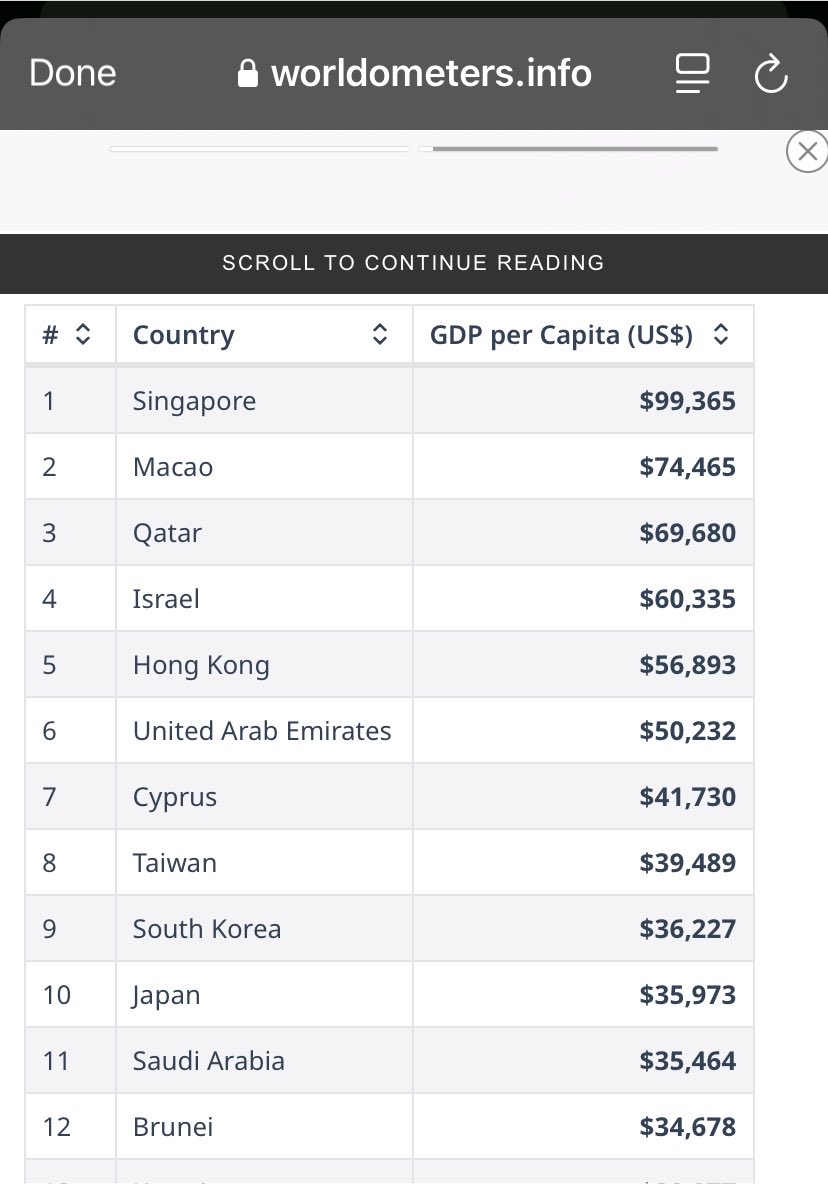Select the Country column header
Viewport: 828px width, 1184px height.
(183, 335)
